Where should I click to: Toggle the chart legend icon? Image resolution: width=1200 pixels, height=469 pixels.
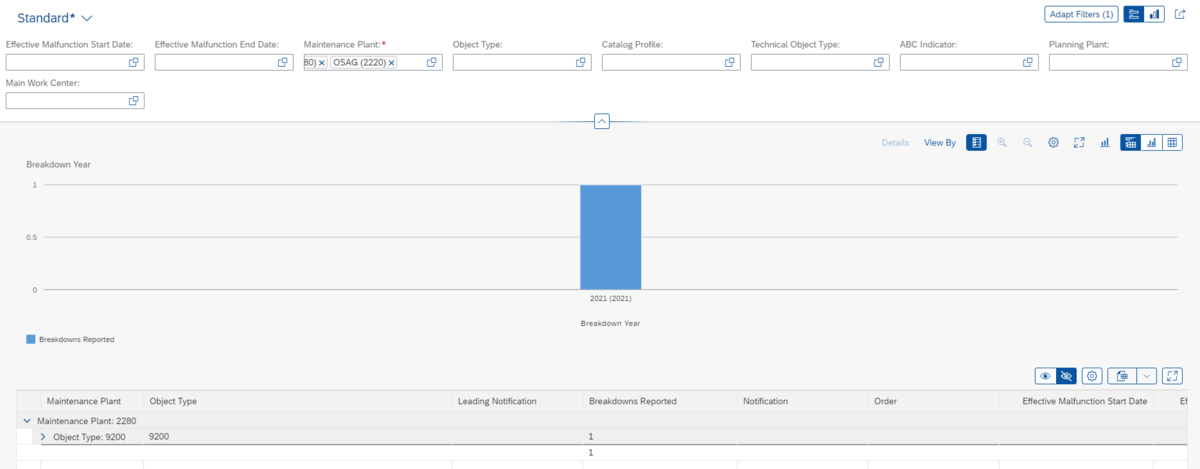pos(977,143)
